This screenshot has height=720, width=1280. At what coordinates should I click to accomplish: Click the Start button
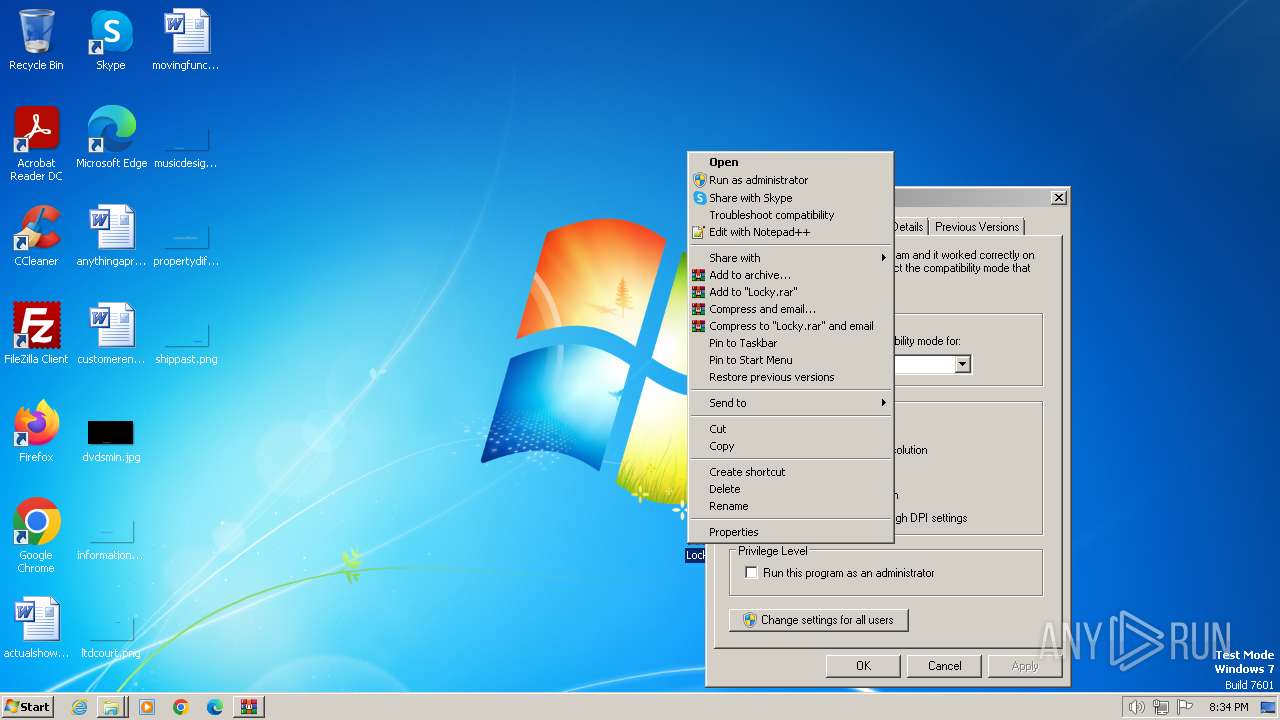pyautogui.click(x=28, y=707)
